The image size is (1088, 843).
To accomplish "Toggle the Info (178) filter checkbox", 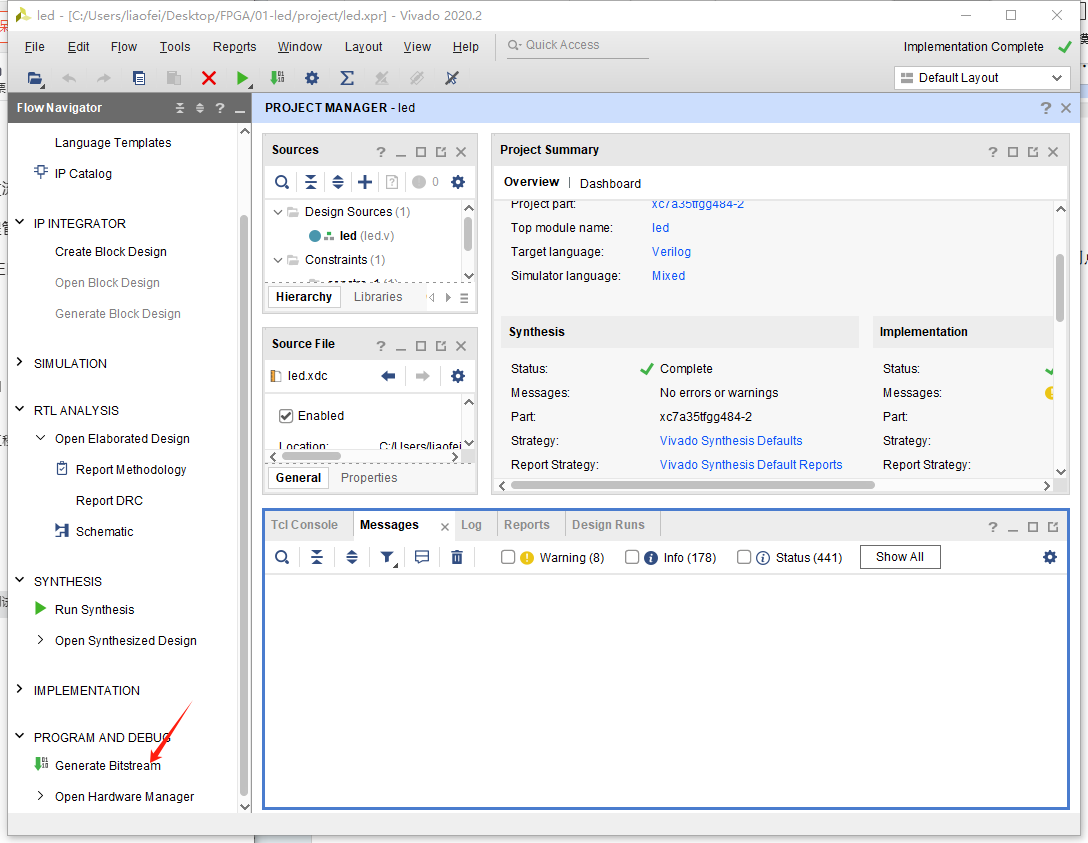I will click(x=631, y=557).
